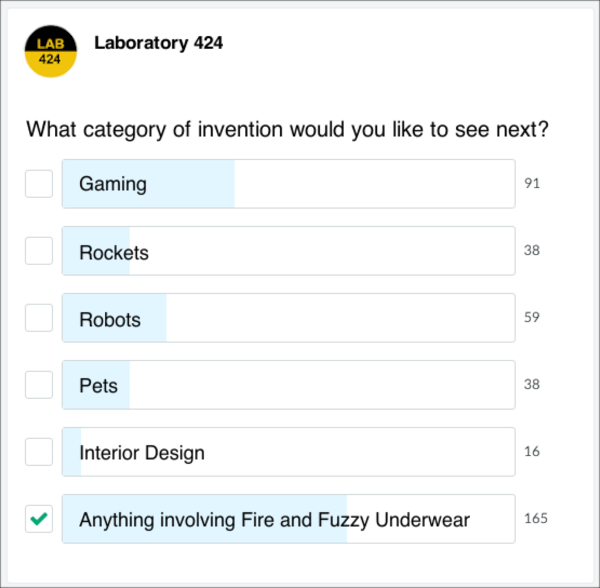The width and height of the screenshot is (600, 588).
Task: Select the Pets checkbox
Action: pyautogui.click(x=39, y=385)
